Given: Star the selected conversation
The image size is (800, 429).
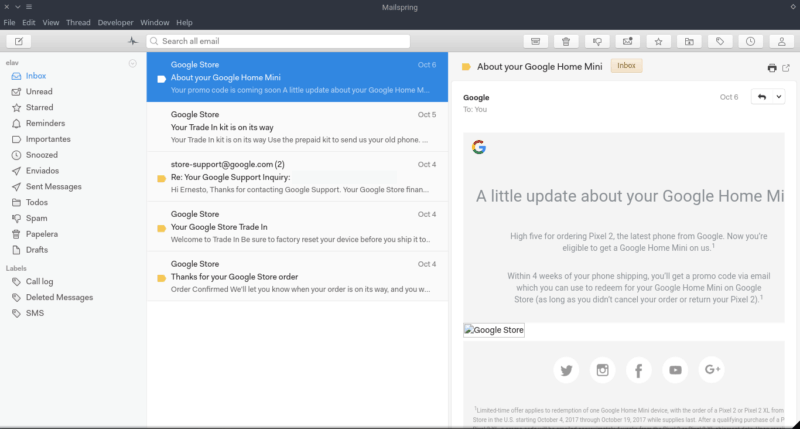Looking at the screenshot, I should pyautogui.click(x=658, y=41).
